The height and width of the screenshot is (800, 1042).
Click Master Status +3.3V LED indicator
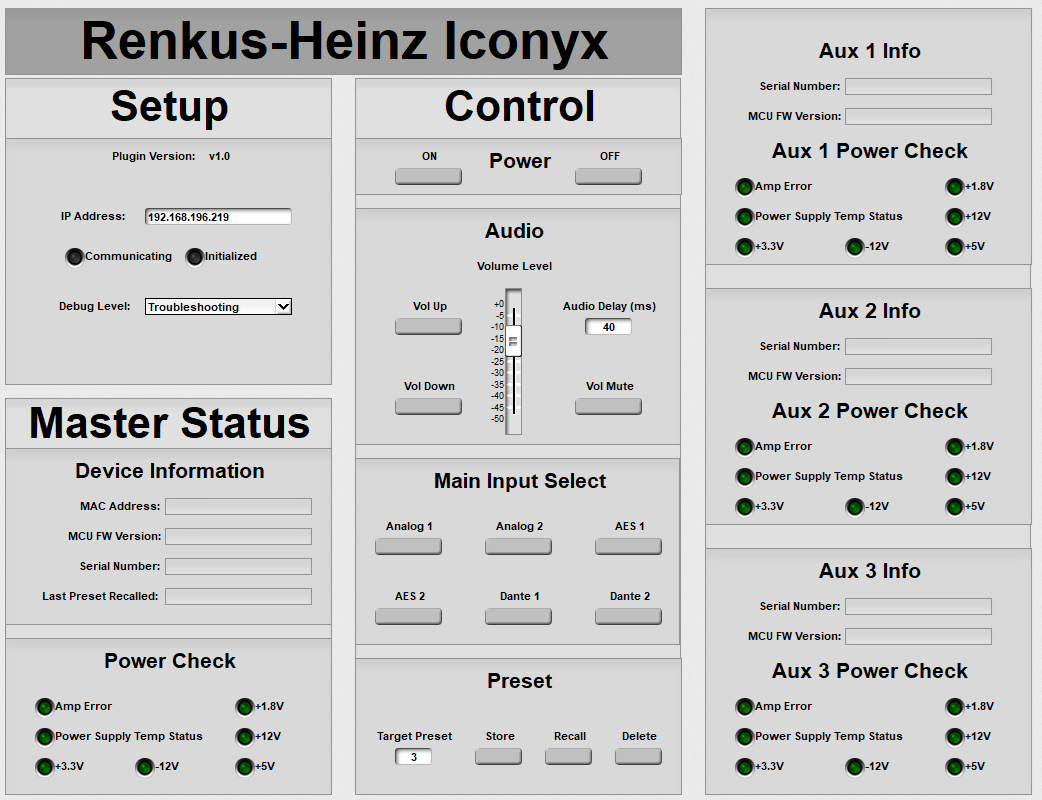coord(44,767)
